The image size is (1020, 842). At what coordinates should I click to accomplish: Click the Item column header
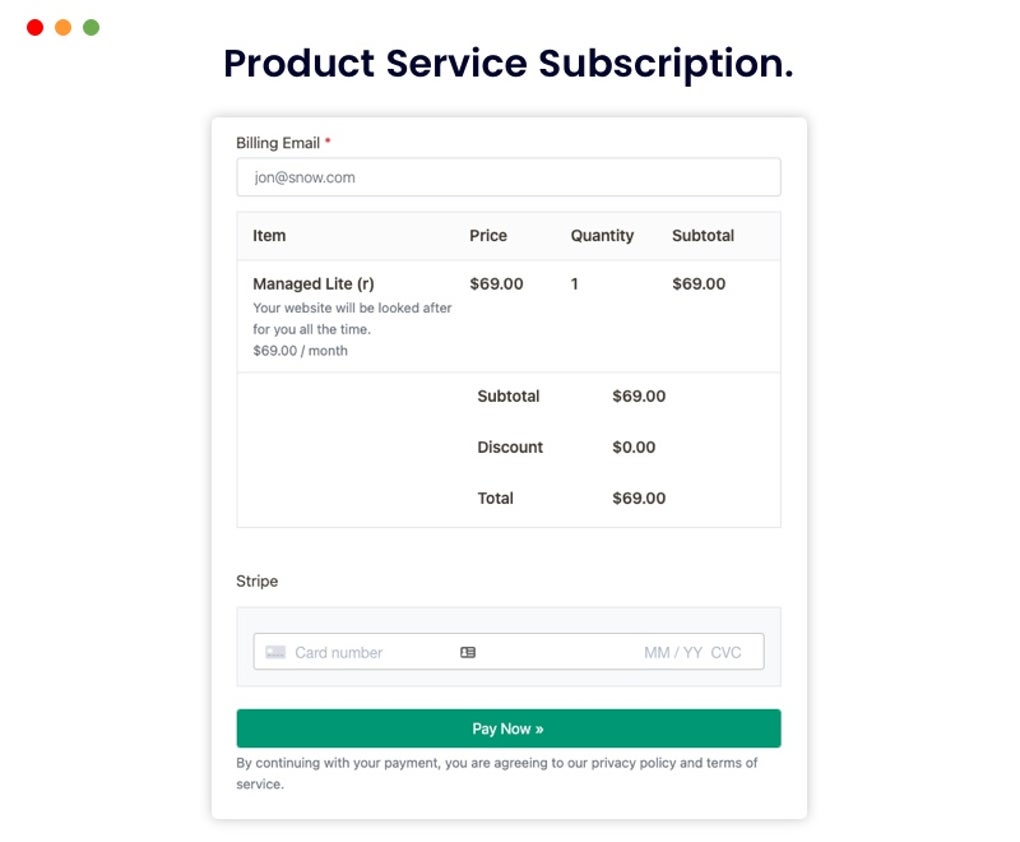click(268, 236)
